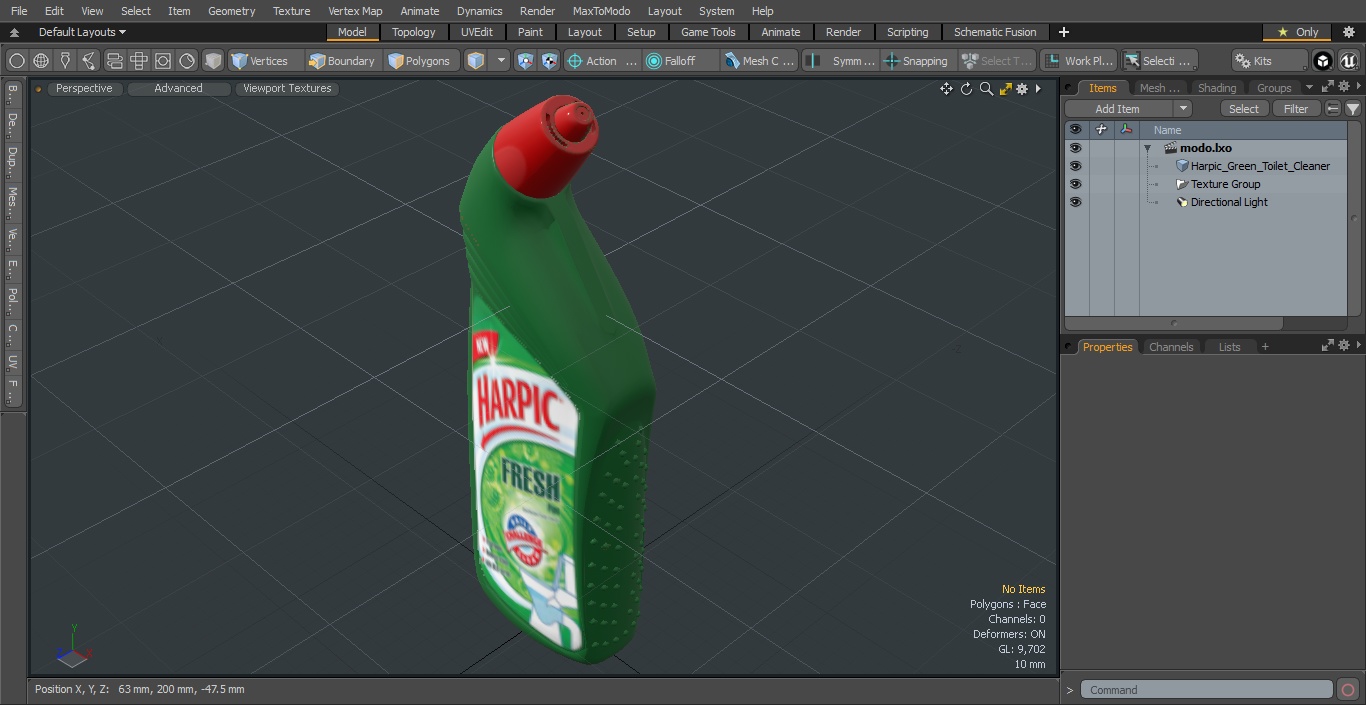This screenshot has height=705, width=1366.
Task: Open the Add Item dropdown arrow
Action: (1183, 109)
